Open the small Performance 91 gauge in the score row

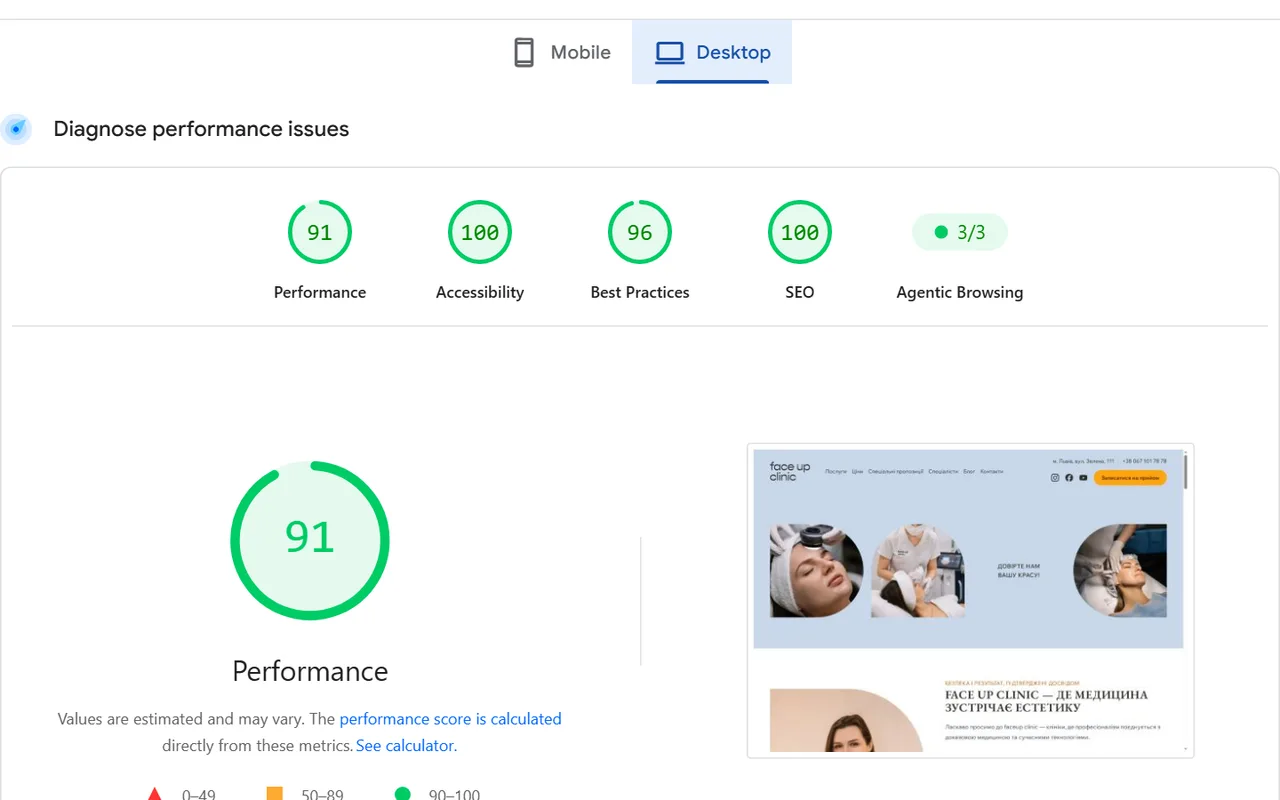(x=320, y=232)
